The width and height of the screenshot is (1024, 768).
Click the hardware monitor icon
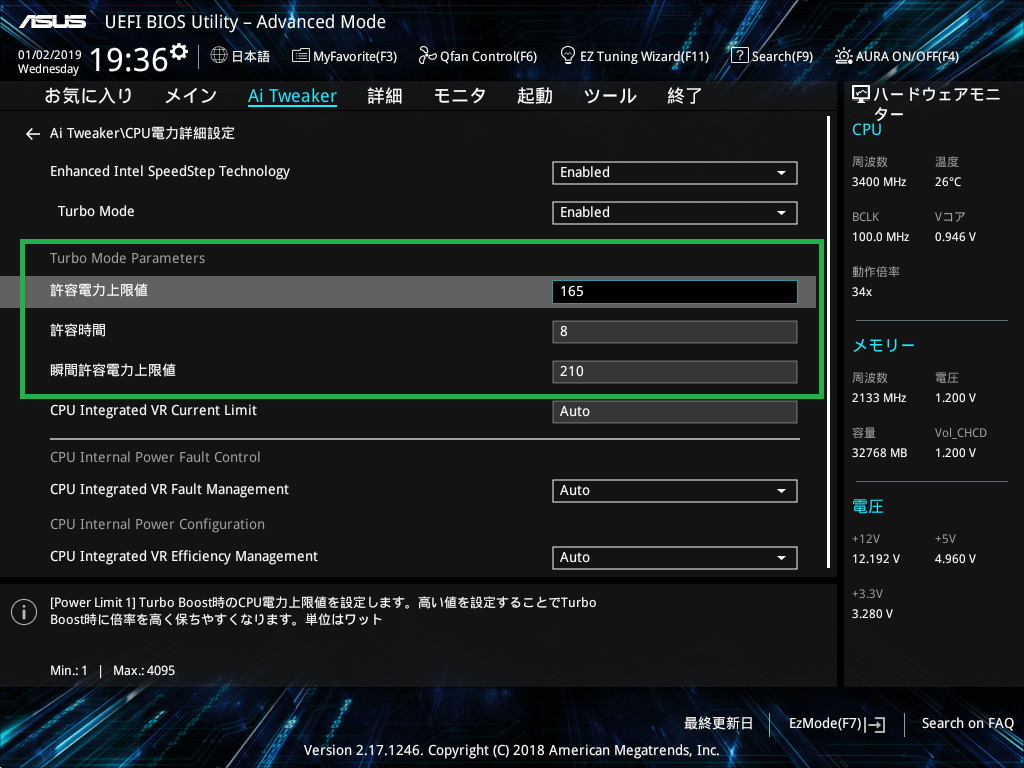coord(861,95)
